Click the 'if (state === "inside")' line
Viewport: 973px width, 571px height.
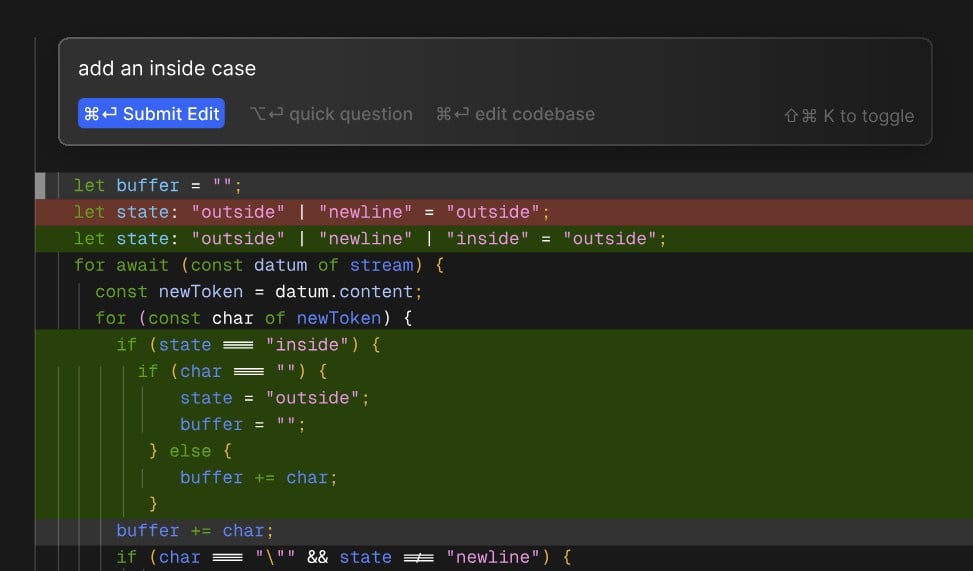click(248, 345)
